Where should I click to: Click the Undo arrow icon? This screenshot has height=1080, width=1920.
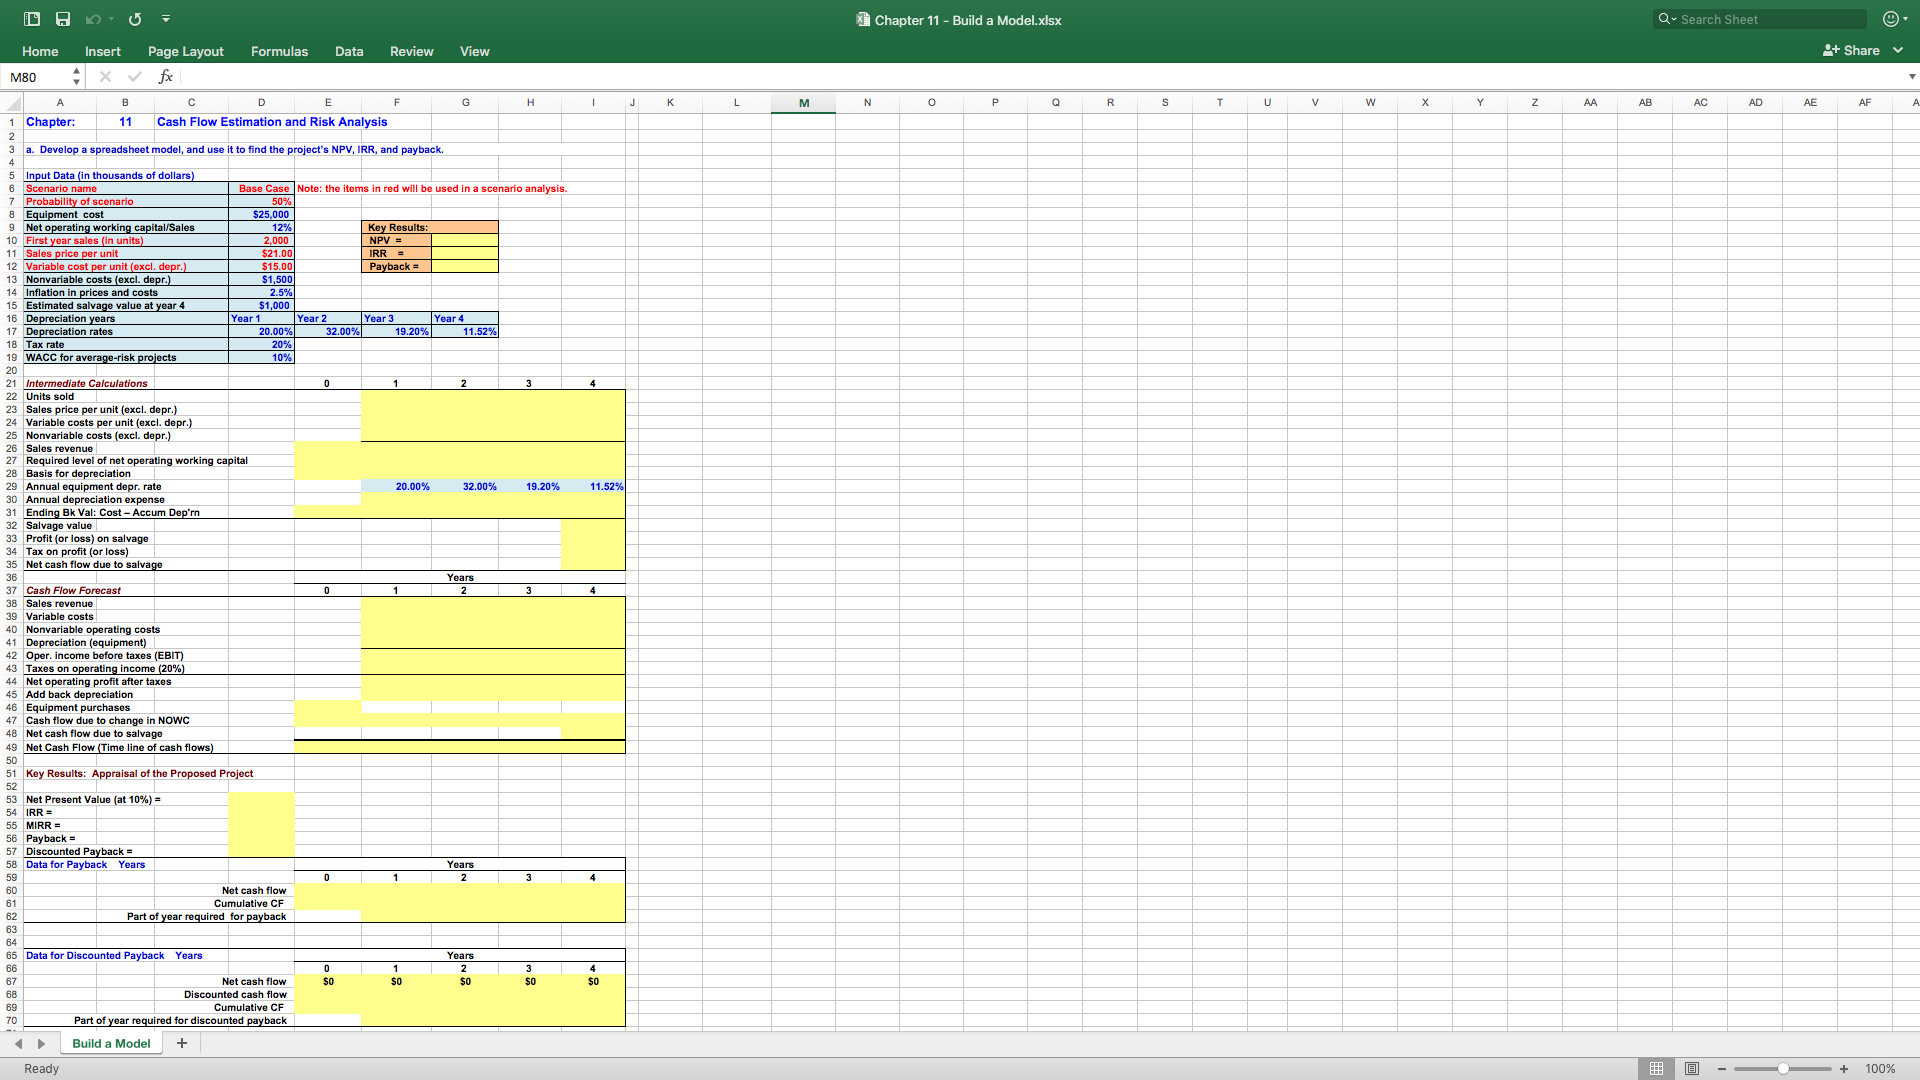93,19
